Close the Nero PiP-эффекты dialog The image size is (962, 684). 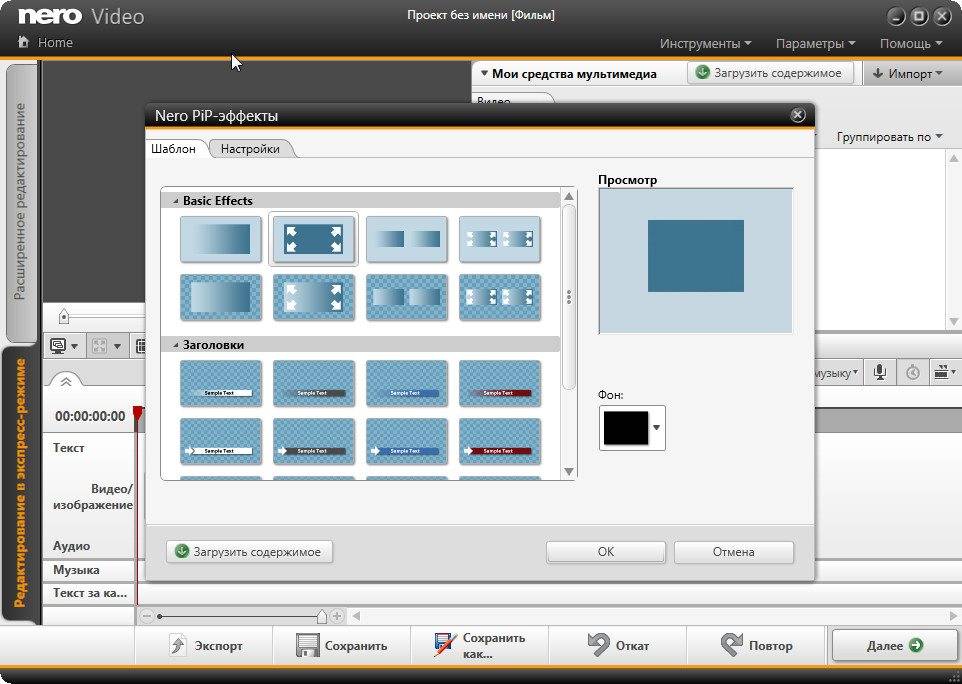[797, 115]
